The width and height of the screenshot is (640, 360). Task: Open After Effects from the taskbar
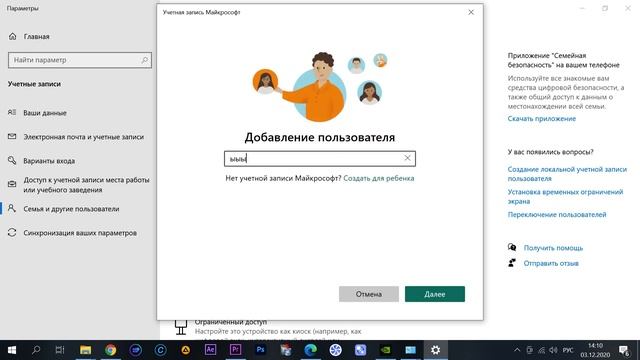[210, 350]
